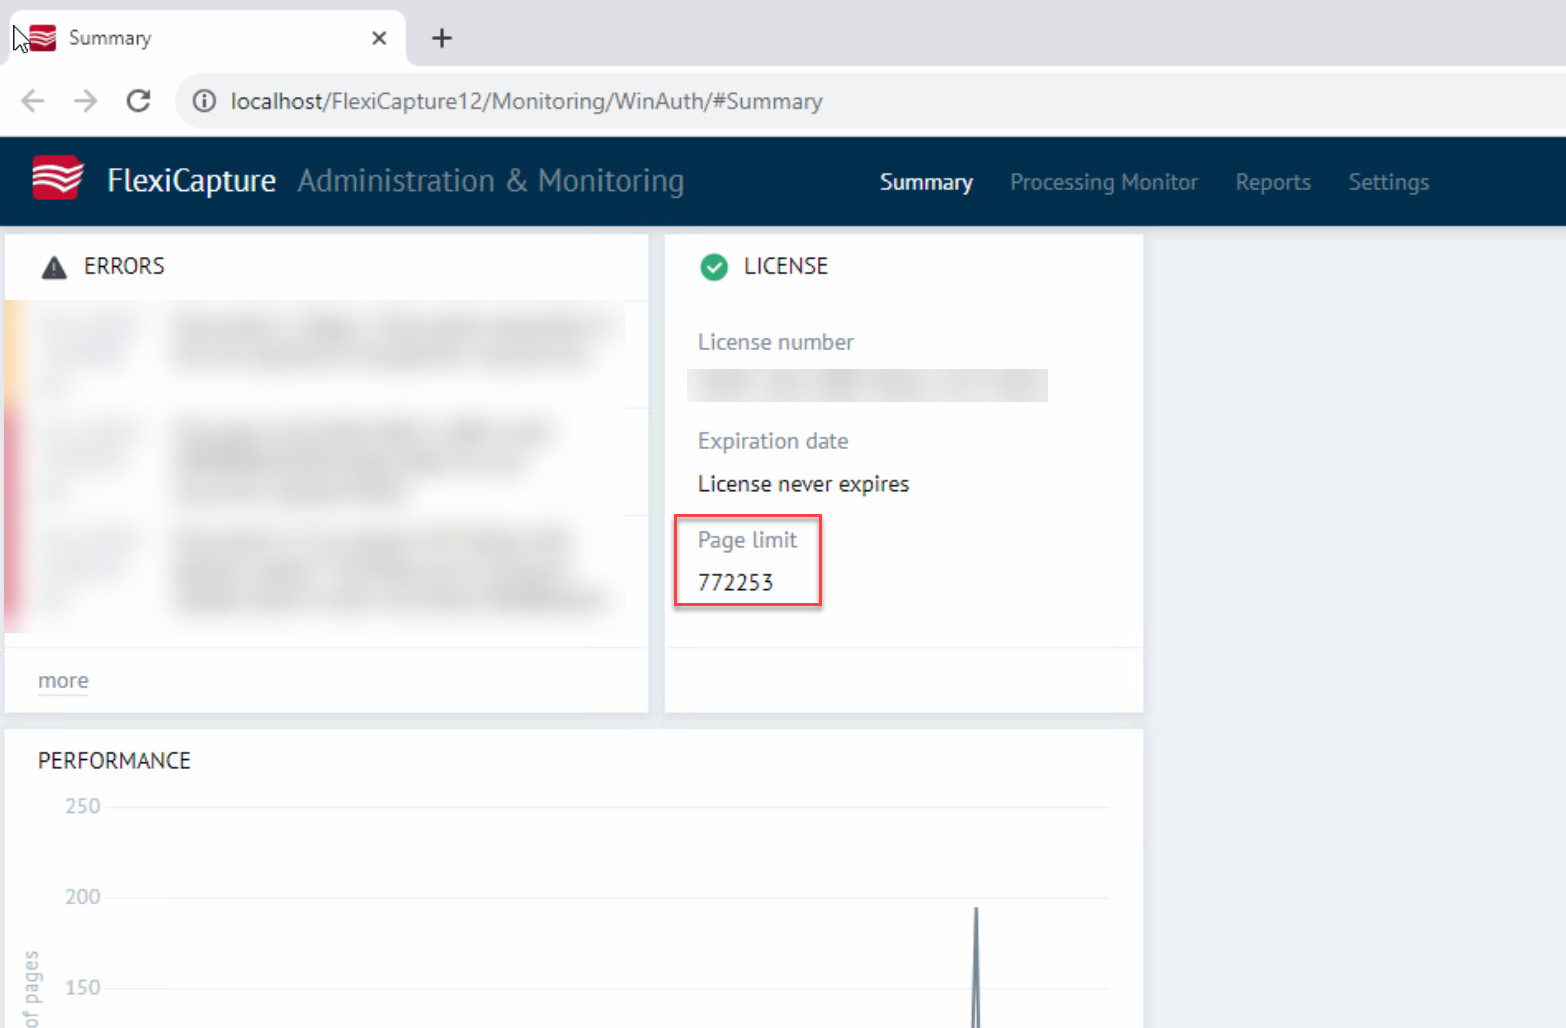Click the 200 value on the chart axis
Viewport: 1566px width, 1028px height.
83,897
